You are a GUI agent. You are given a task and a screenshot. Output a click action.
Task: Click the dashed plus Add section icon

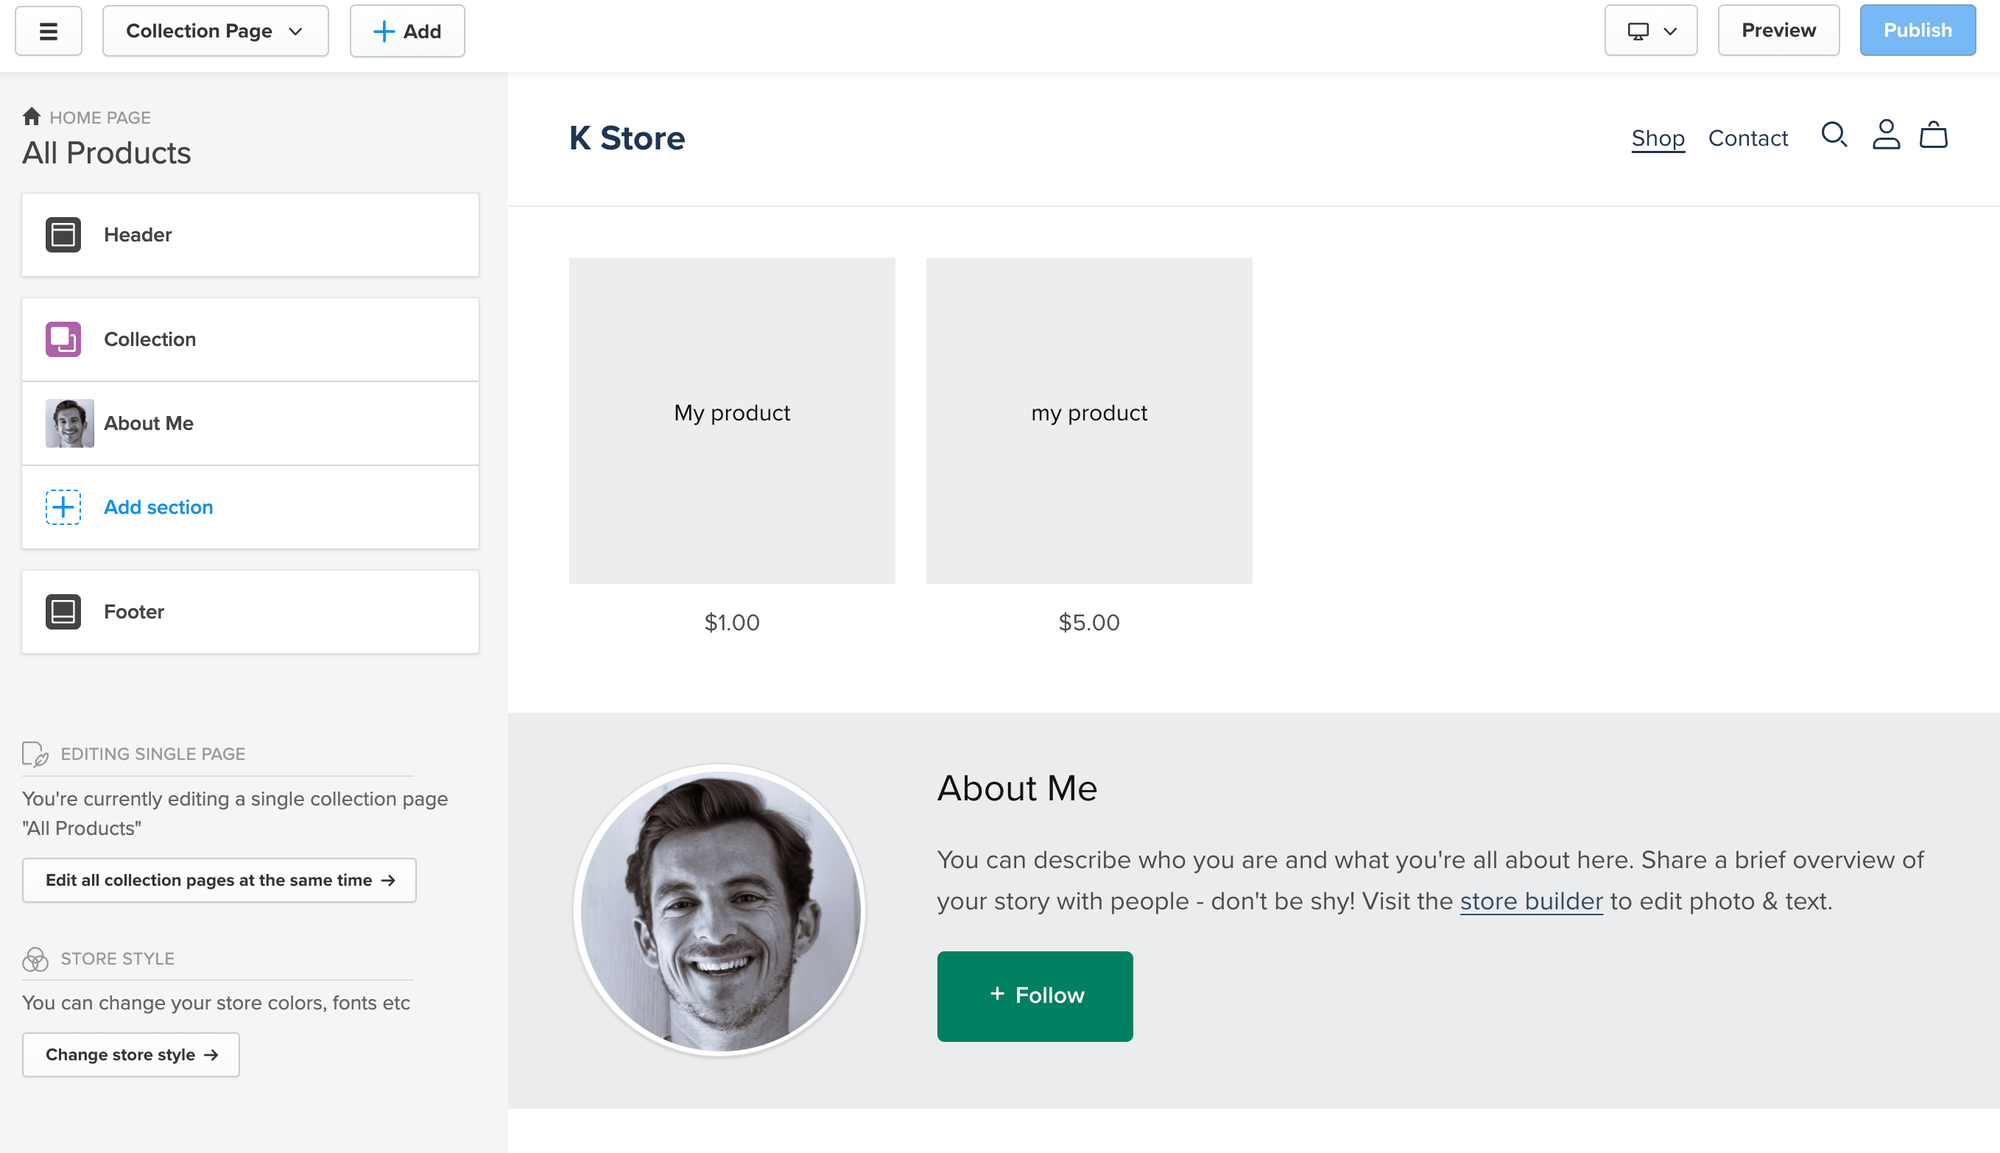(x=63, y=507)
